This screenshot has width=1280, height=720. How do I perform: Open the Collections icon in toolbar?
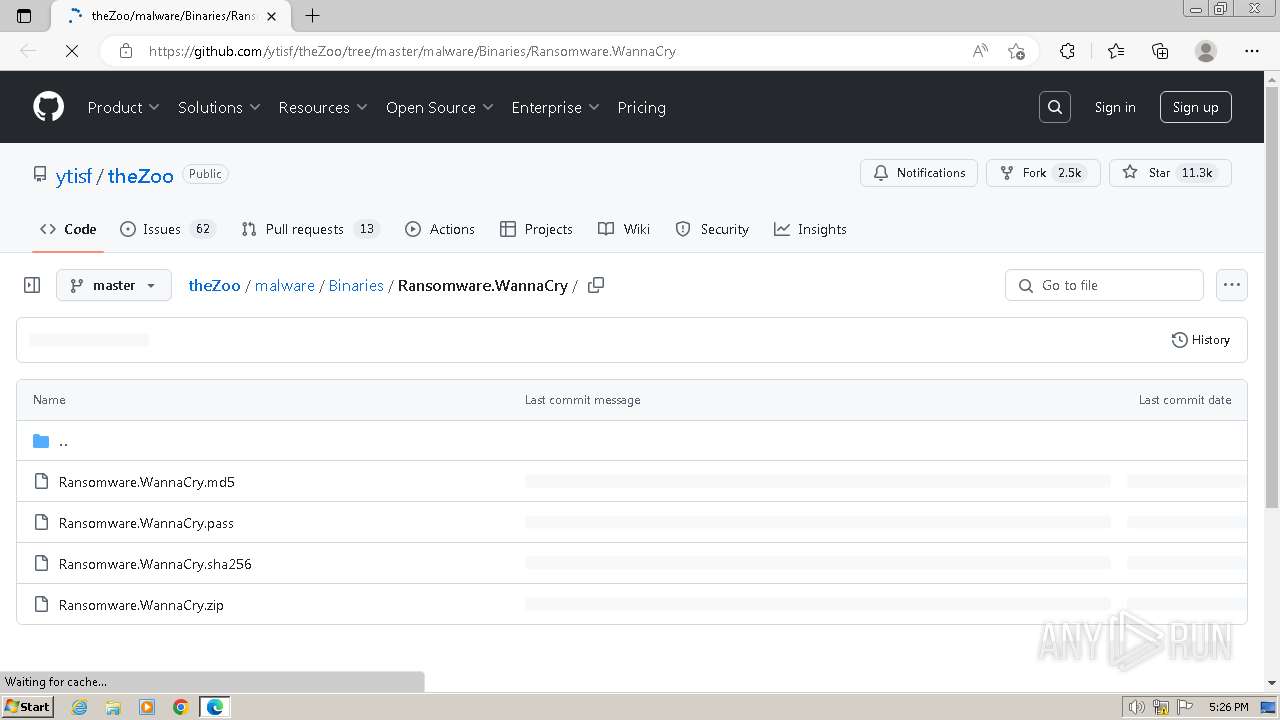click(1160, 51)
